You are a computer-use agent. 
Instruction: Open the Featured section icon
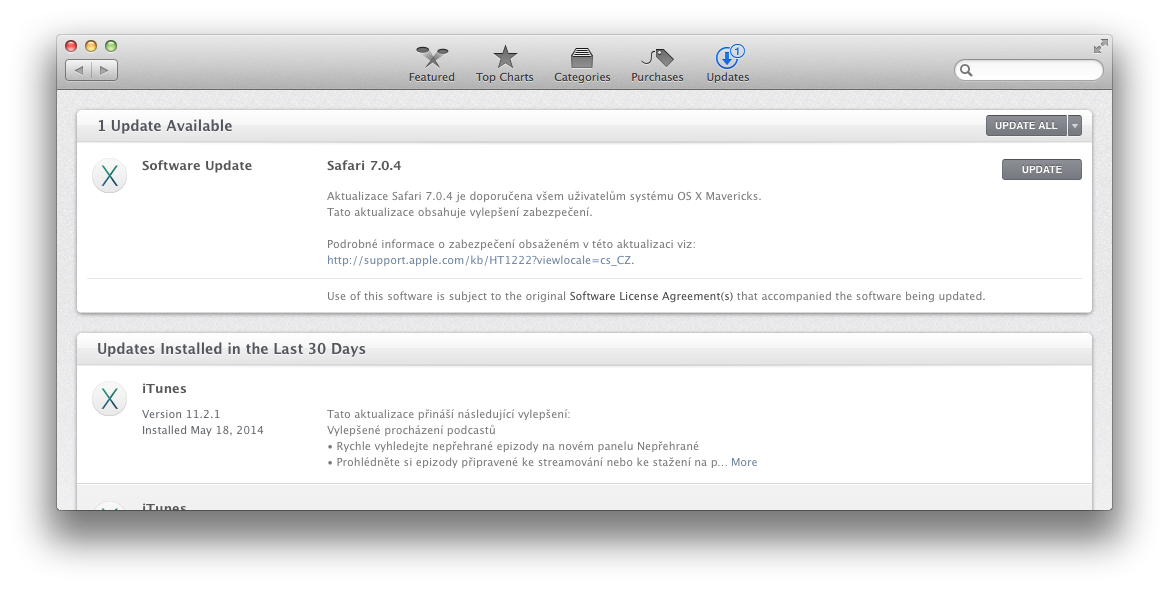tap(432, 57)
